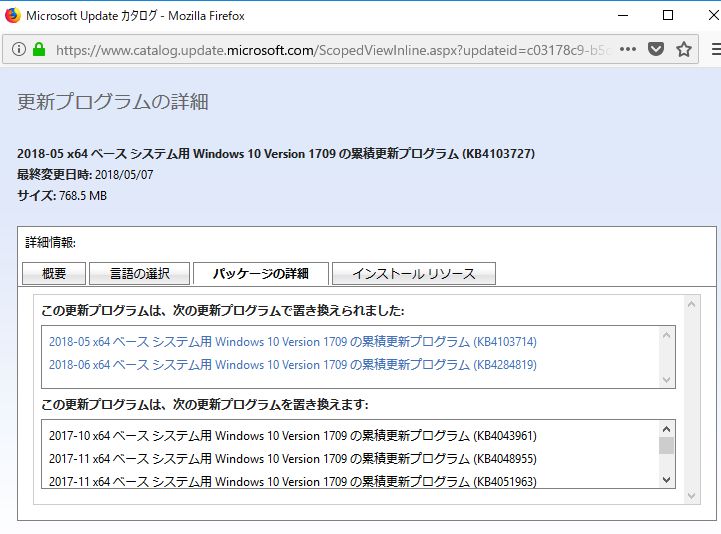Click the down arrow of superseded-by list scrollbar
The width and height of the screenshot is (721, 534).
[x=666, y=380]
